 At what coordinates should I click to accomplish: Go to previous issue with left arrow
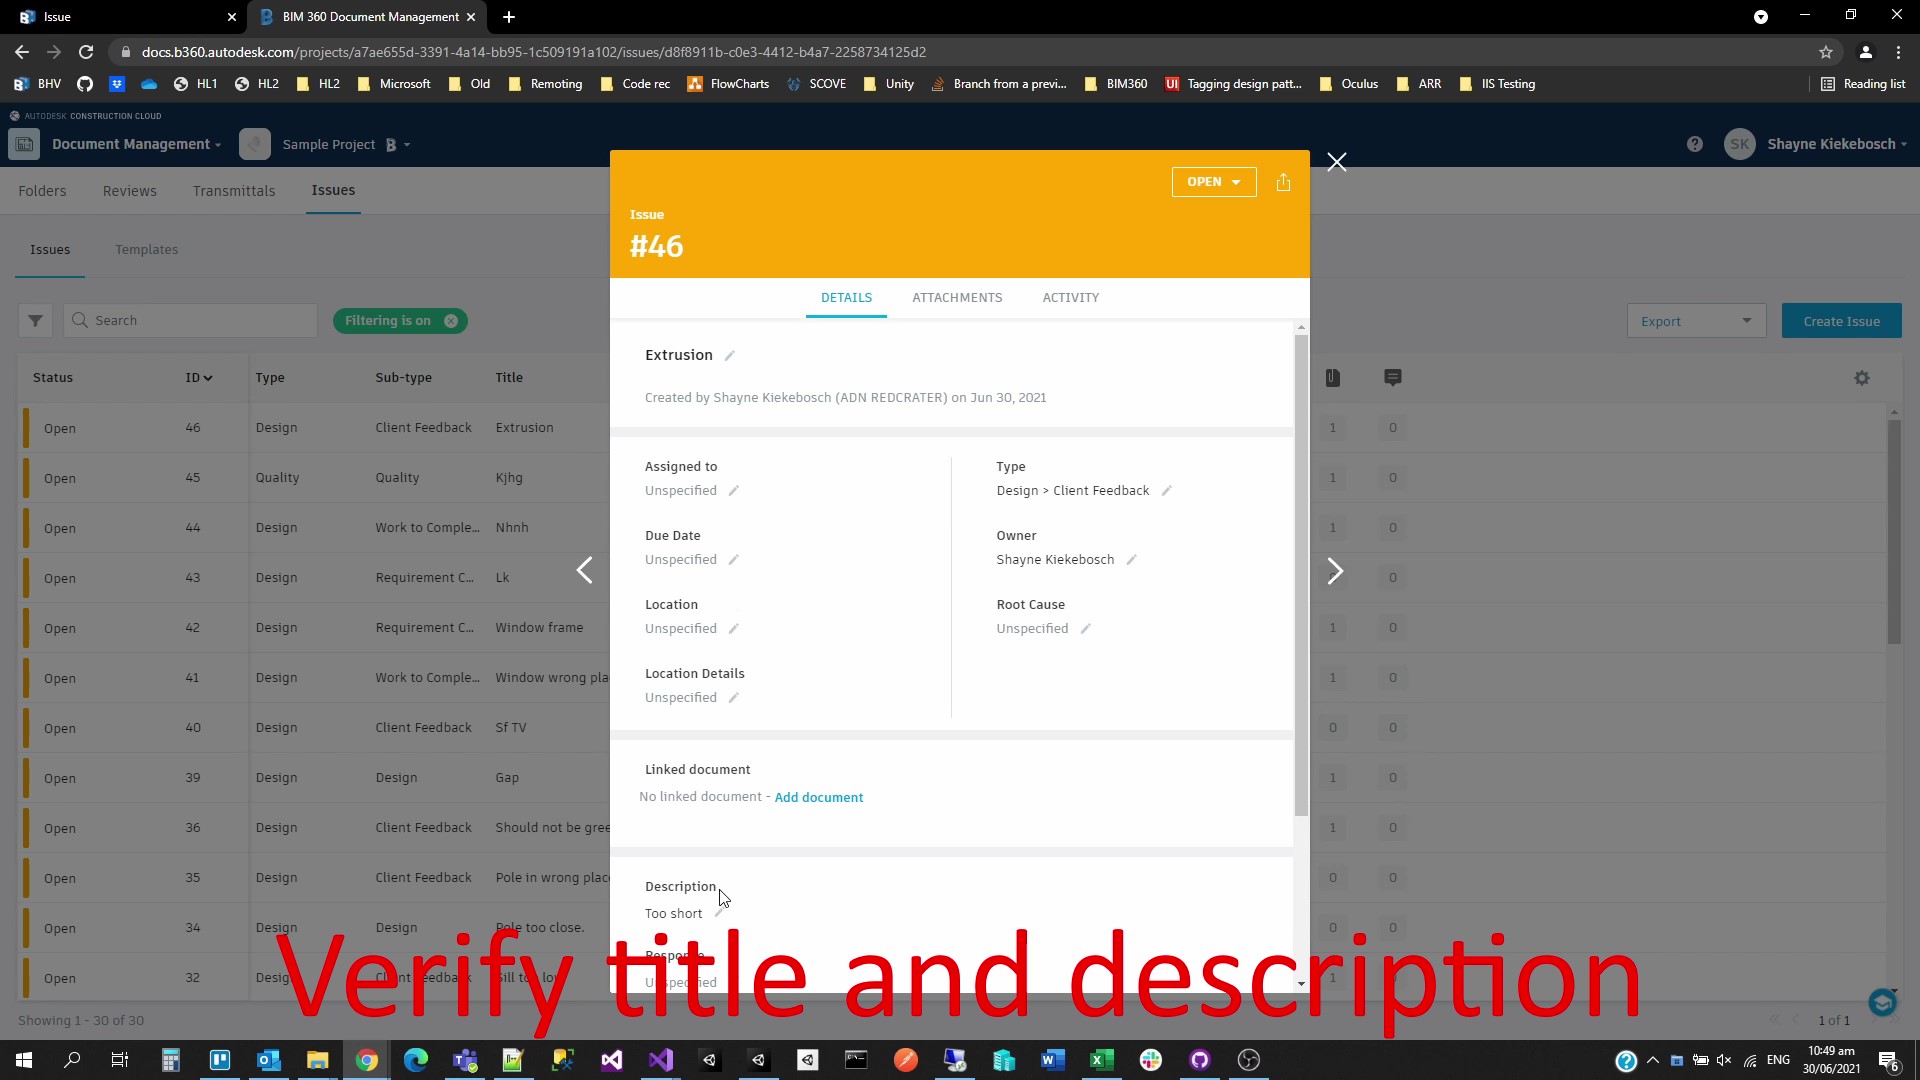point(585,571)
